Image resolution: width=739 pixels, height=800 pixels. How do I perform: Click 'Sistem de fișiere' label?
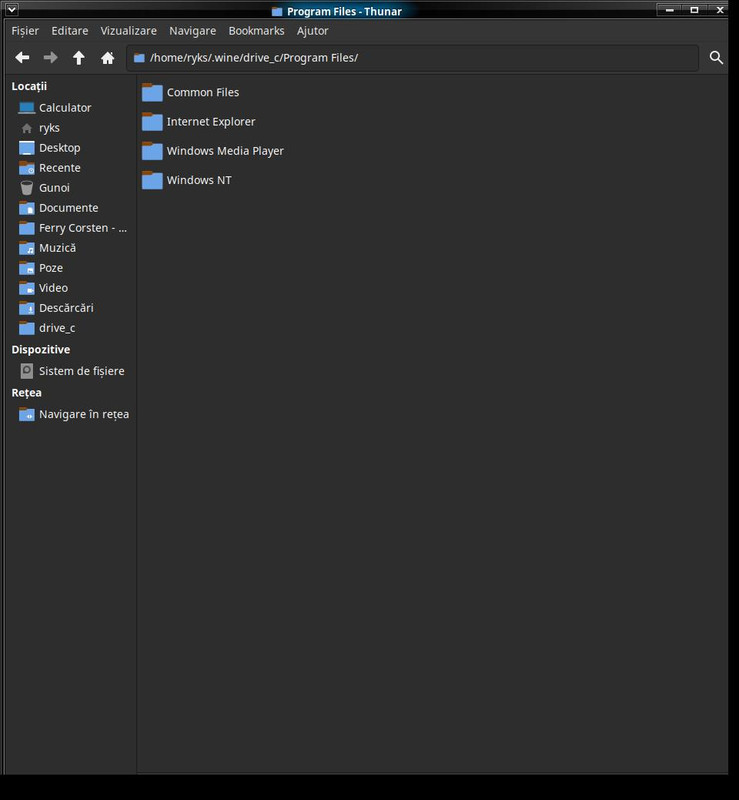[x=82, y=371]
